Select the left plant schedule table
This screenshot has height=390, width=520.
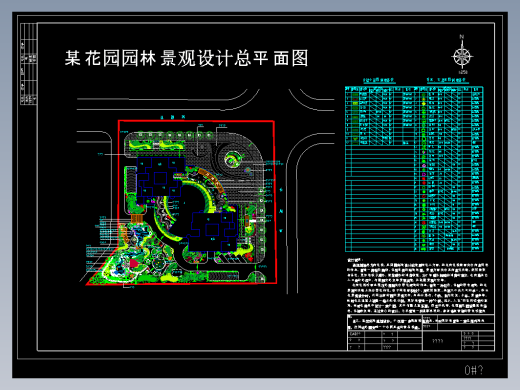click(380, 169)
